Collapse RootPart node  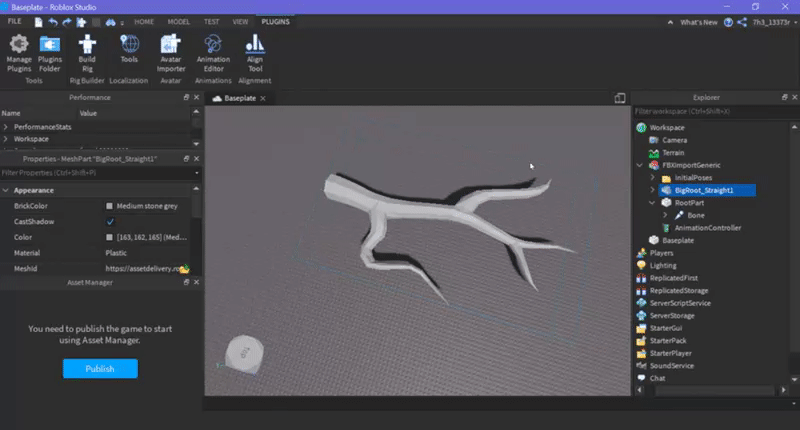tap(653, 203)
